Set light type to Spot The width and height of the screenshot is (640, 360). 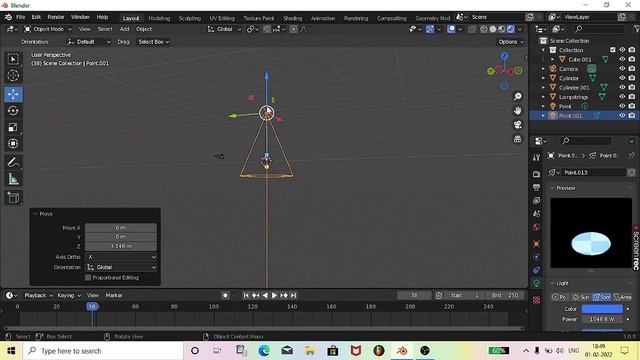[x=602, y=297]
